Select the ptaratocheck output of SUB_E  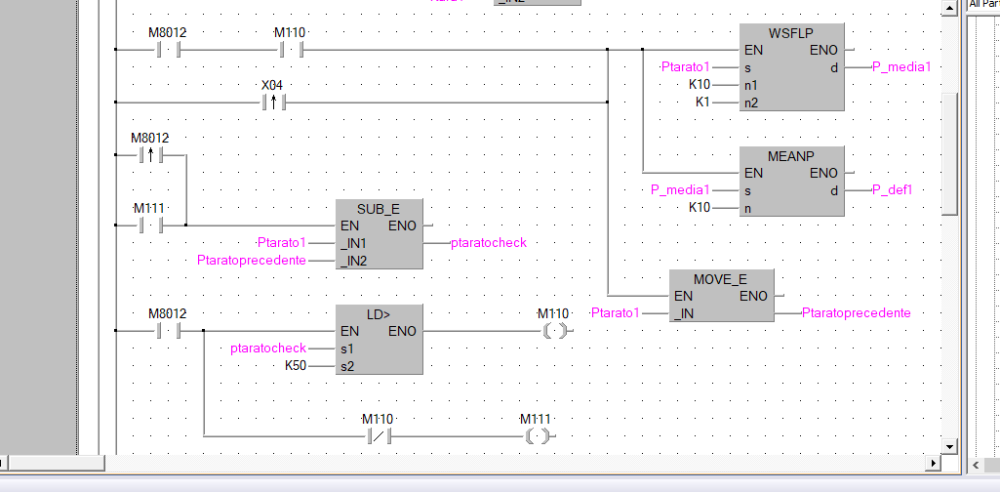coord(488,242)
